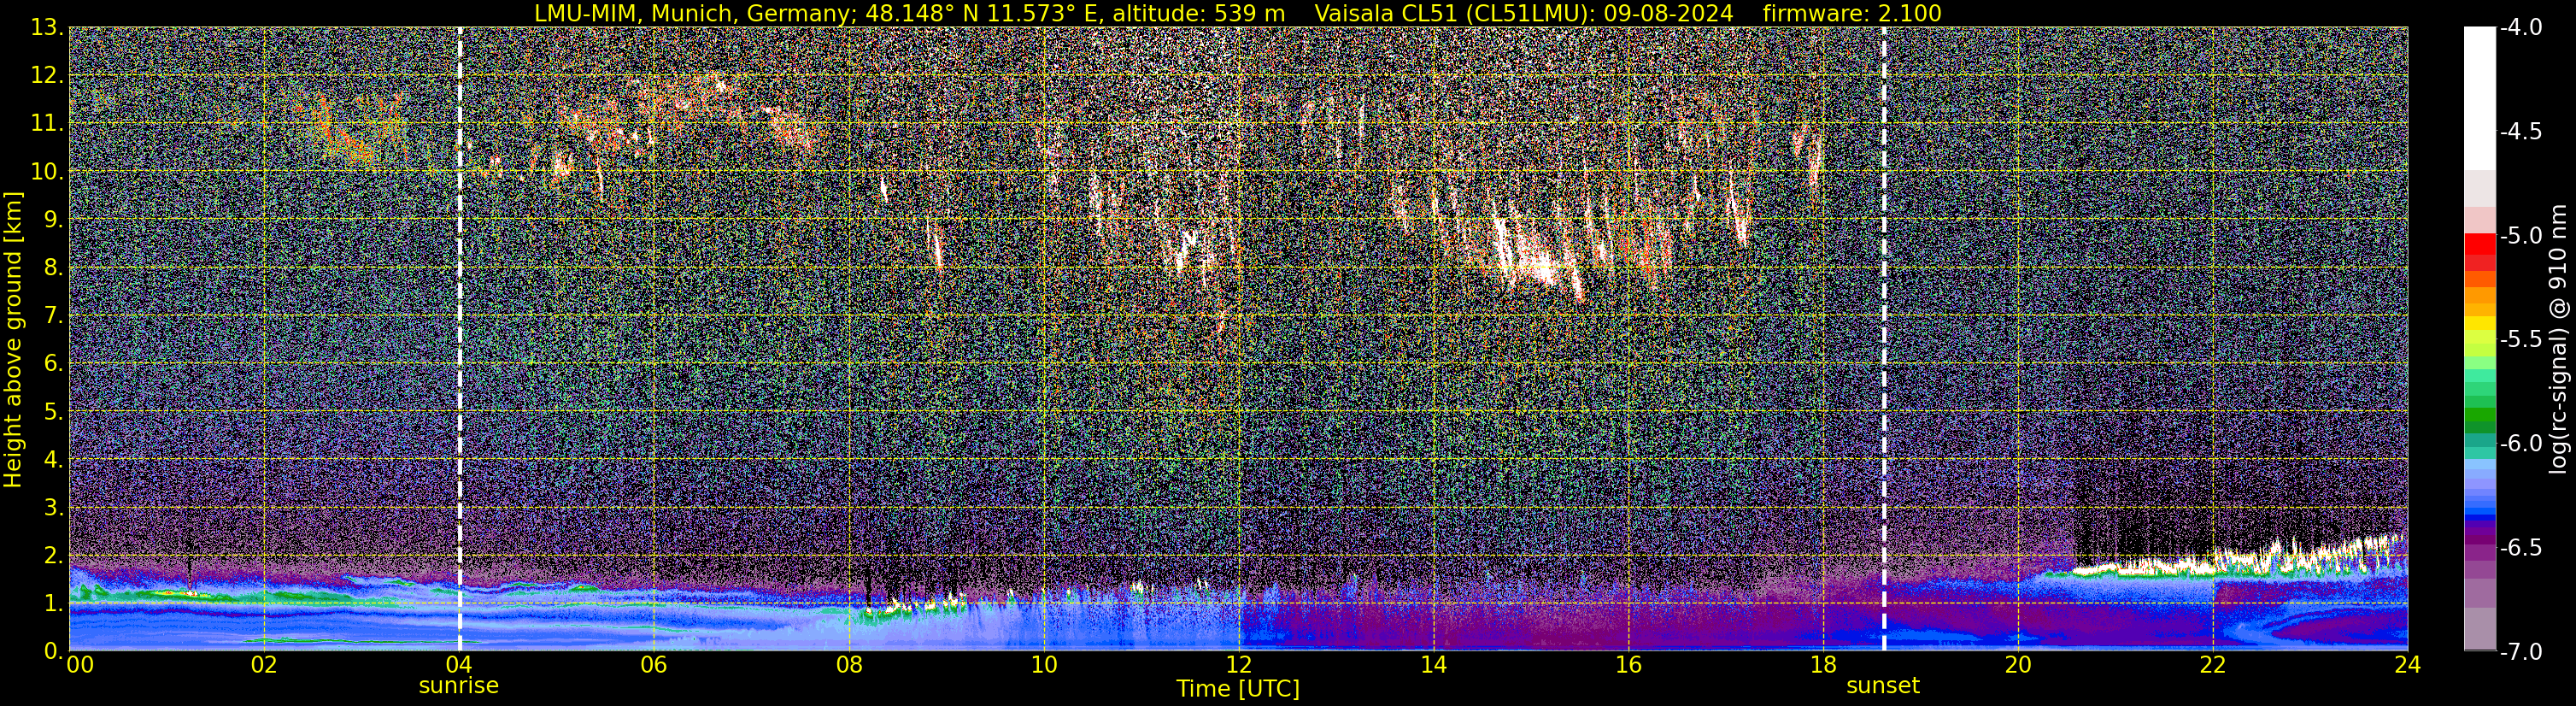Click the colorbar tick label '-5.0'
The image size is (2576, 706).
pos(2521,235)
